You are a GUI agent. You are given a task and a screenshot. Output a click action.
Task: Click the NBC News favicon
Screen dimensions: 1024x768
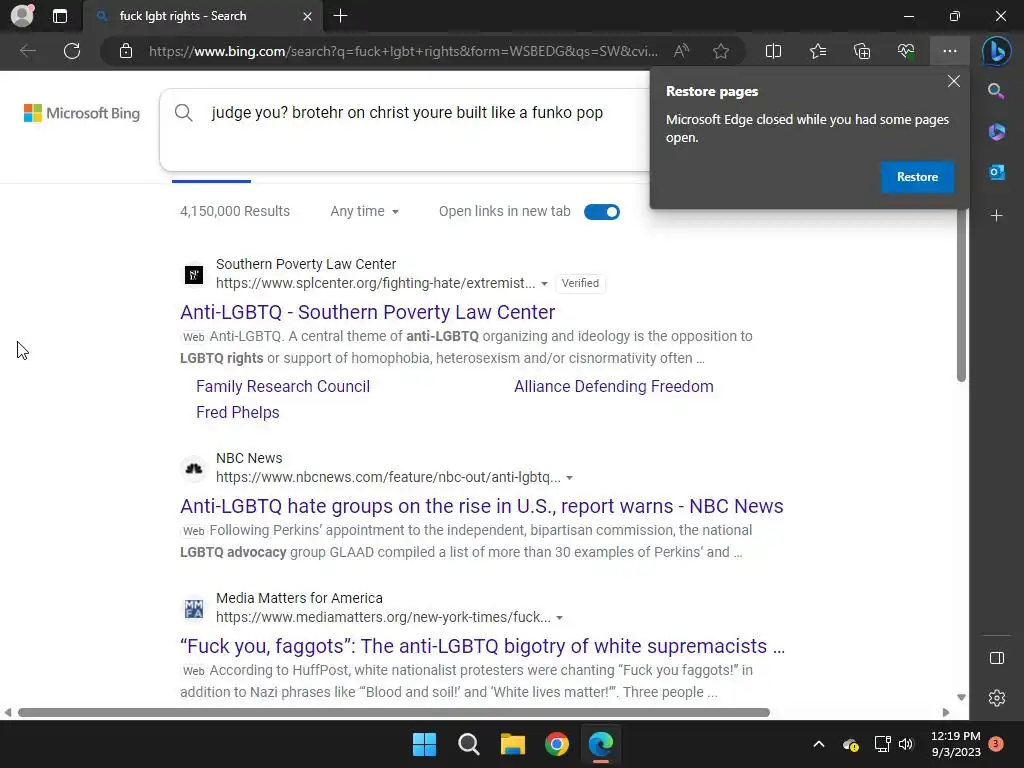point(194,468)
